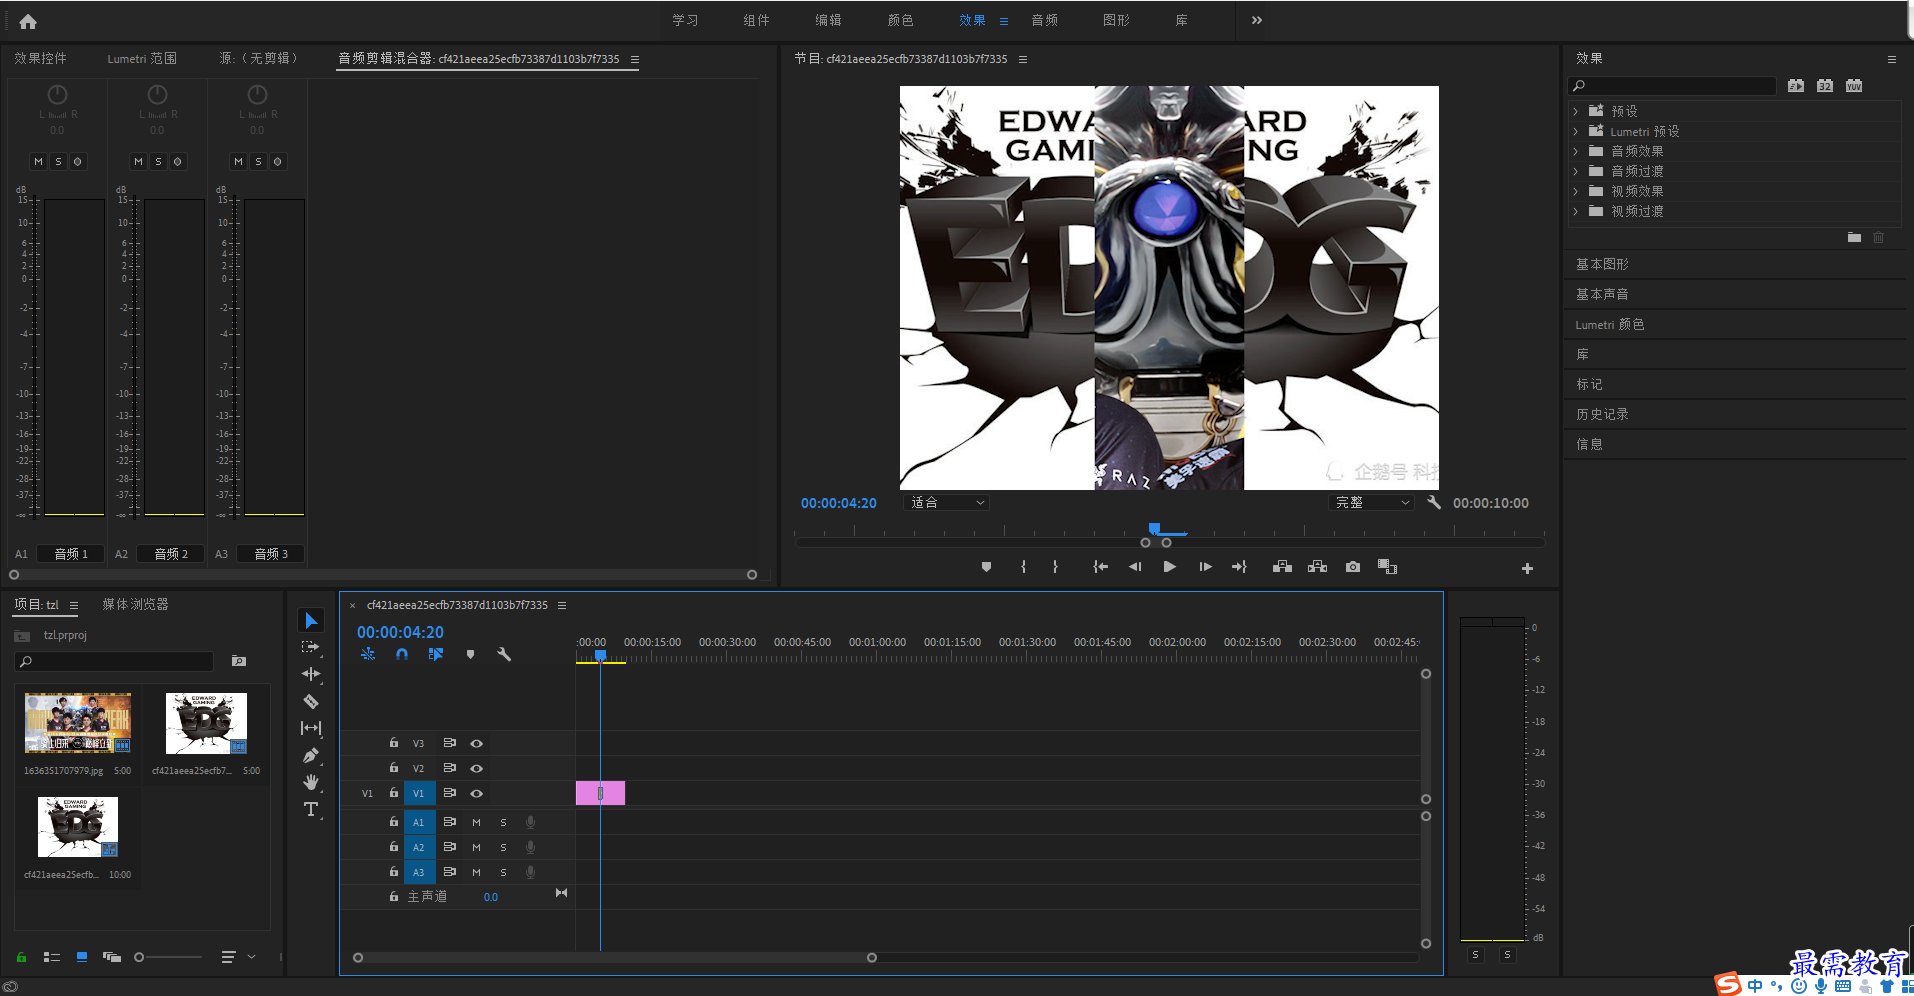Solo timeline track A2
This screenshot has width=1914, height=996.
[503, 847]
